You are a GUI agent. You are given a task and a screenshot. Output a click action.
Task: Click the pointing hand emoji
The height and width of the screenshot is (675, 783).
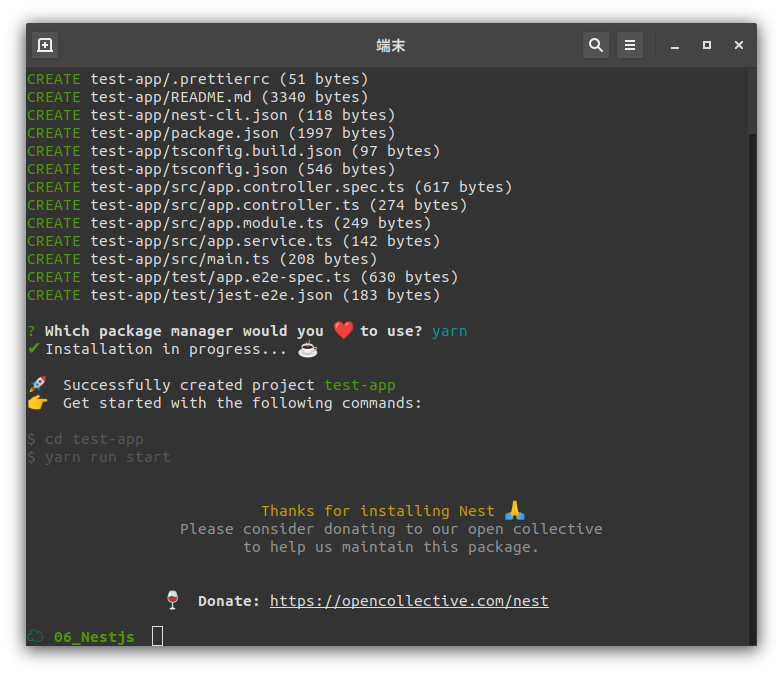click(x=38, y=402)
